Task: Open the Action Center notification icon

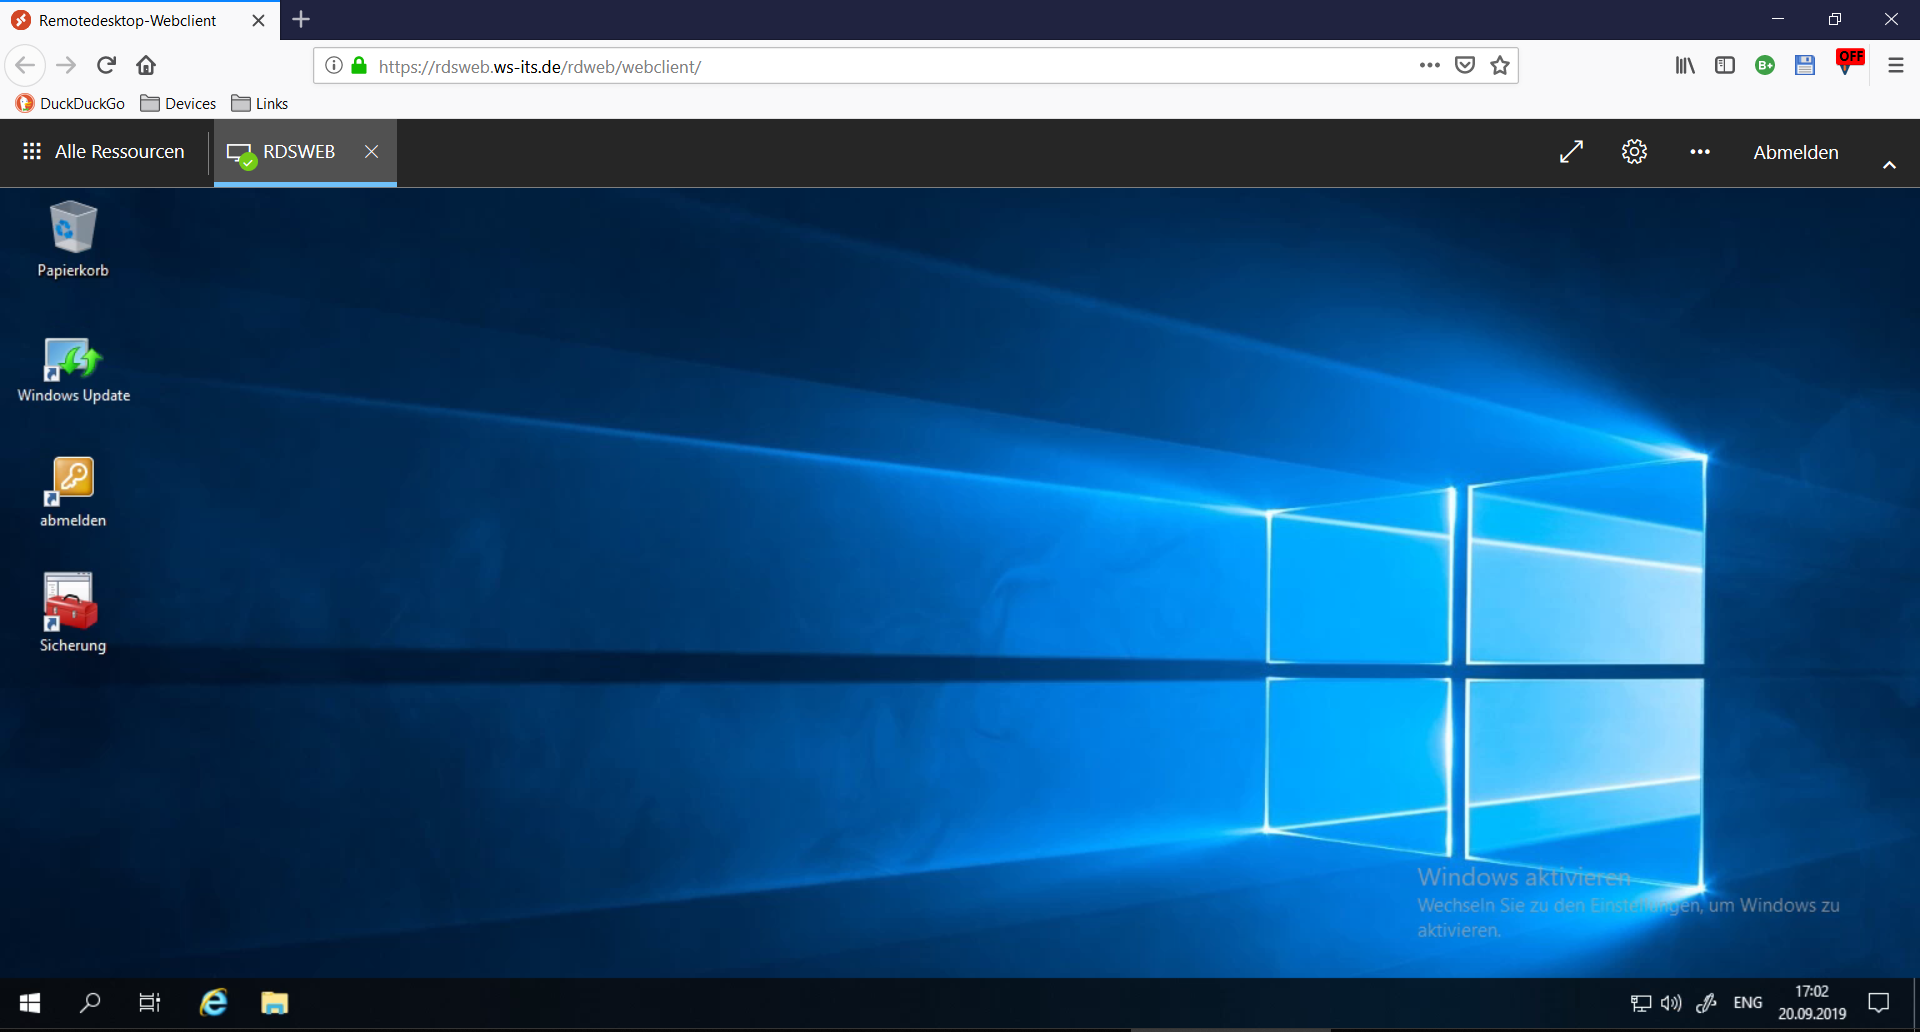Action: click(1879, 1002)
